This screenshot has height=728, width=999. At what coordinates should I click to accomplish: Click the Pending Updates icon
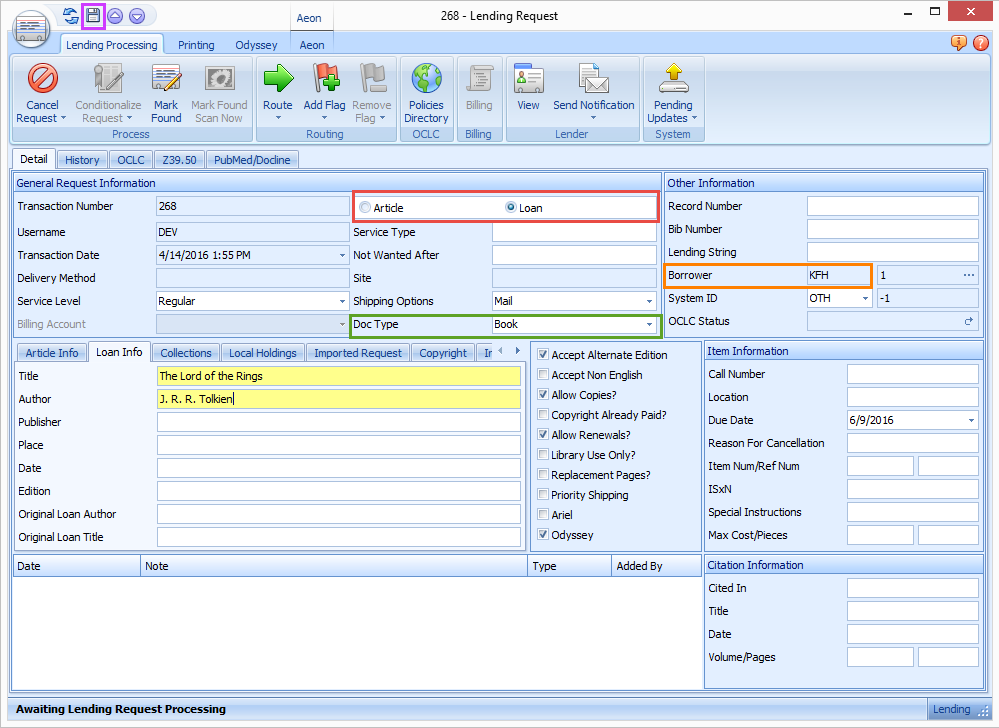point(673,78)
